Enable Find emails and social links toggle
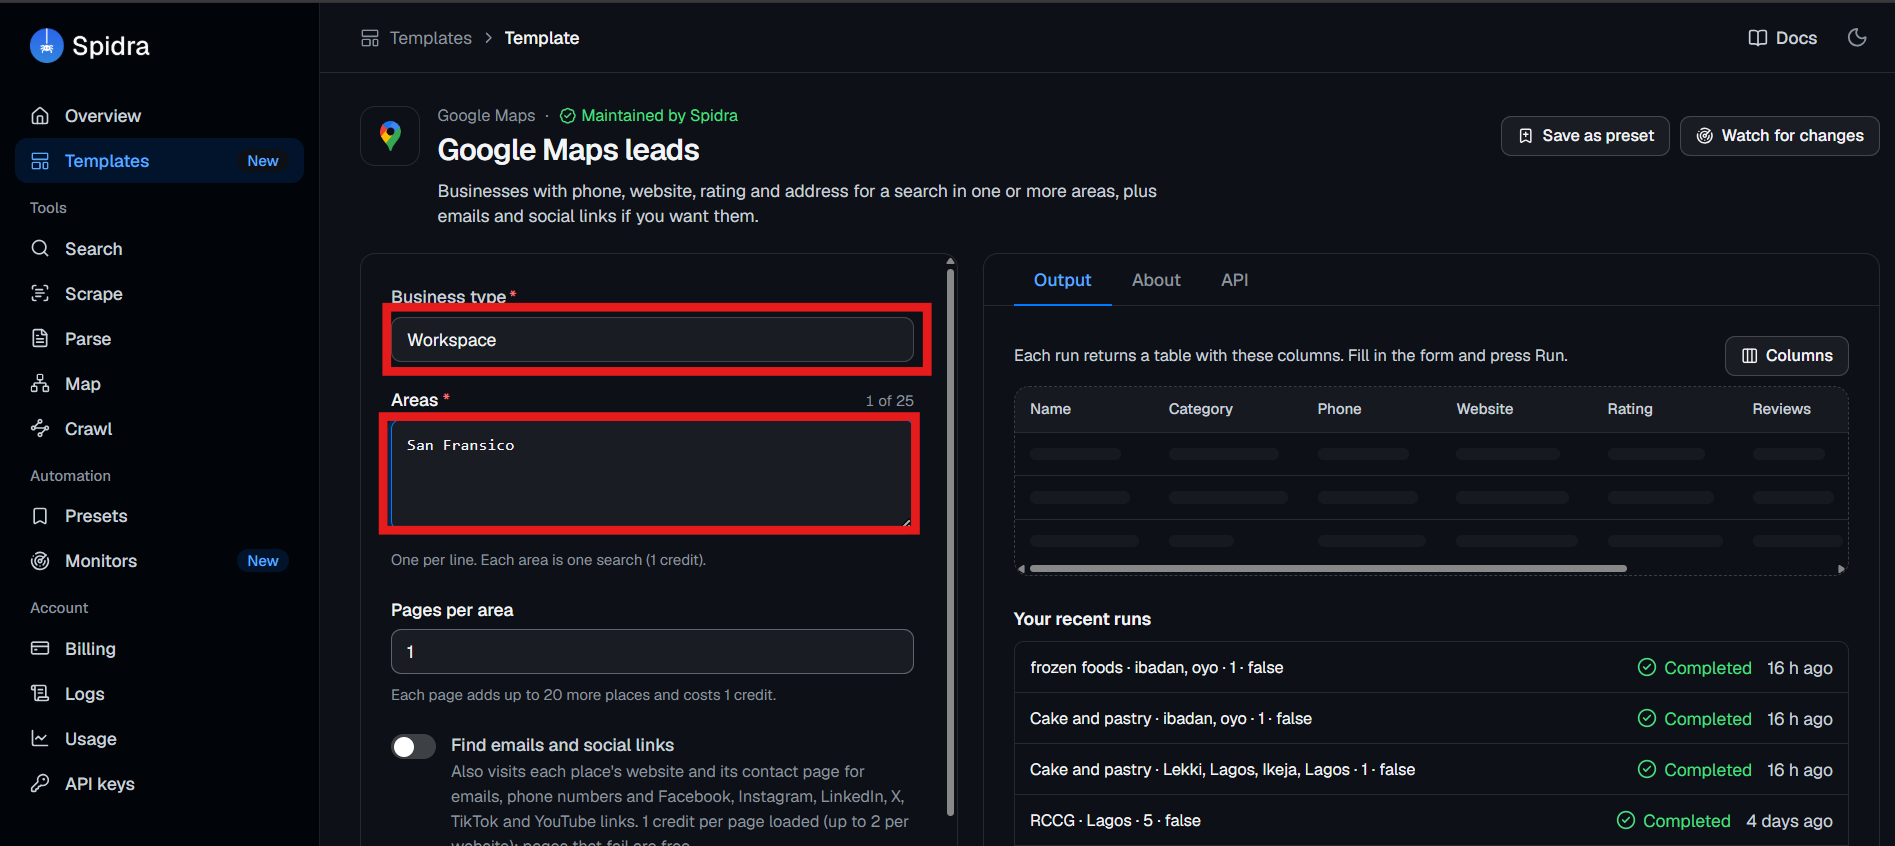This screenshot has height=846, width=1895. [x=413, y=747]
